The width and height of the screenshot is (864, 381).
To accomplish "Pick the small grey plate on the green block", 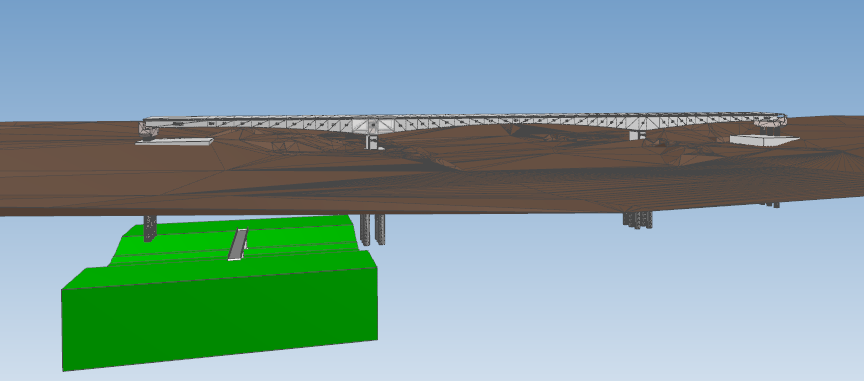I will click(238, 244).
